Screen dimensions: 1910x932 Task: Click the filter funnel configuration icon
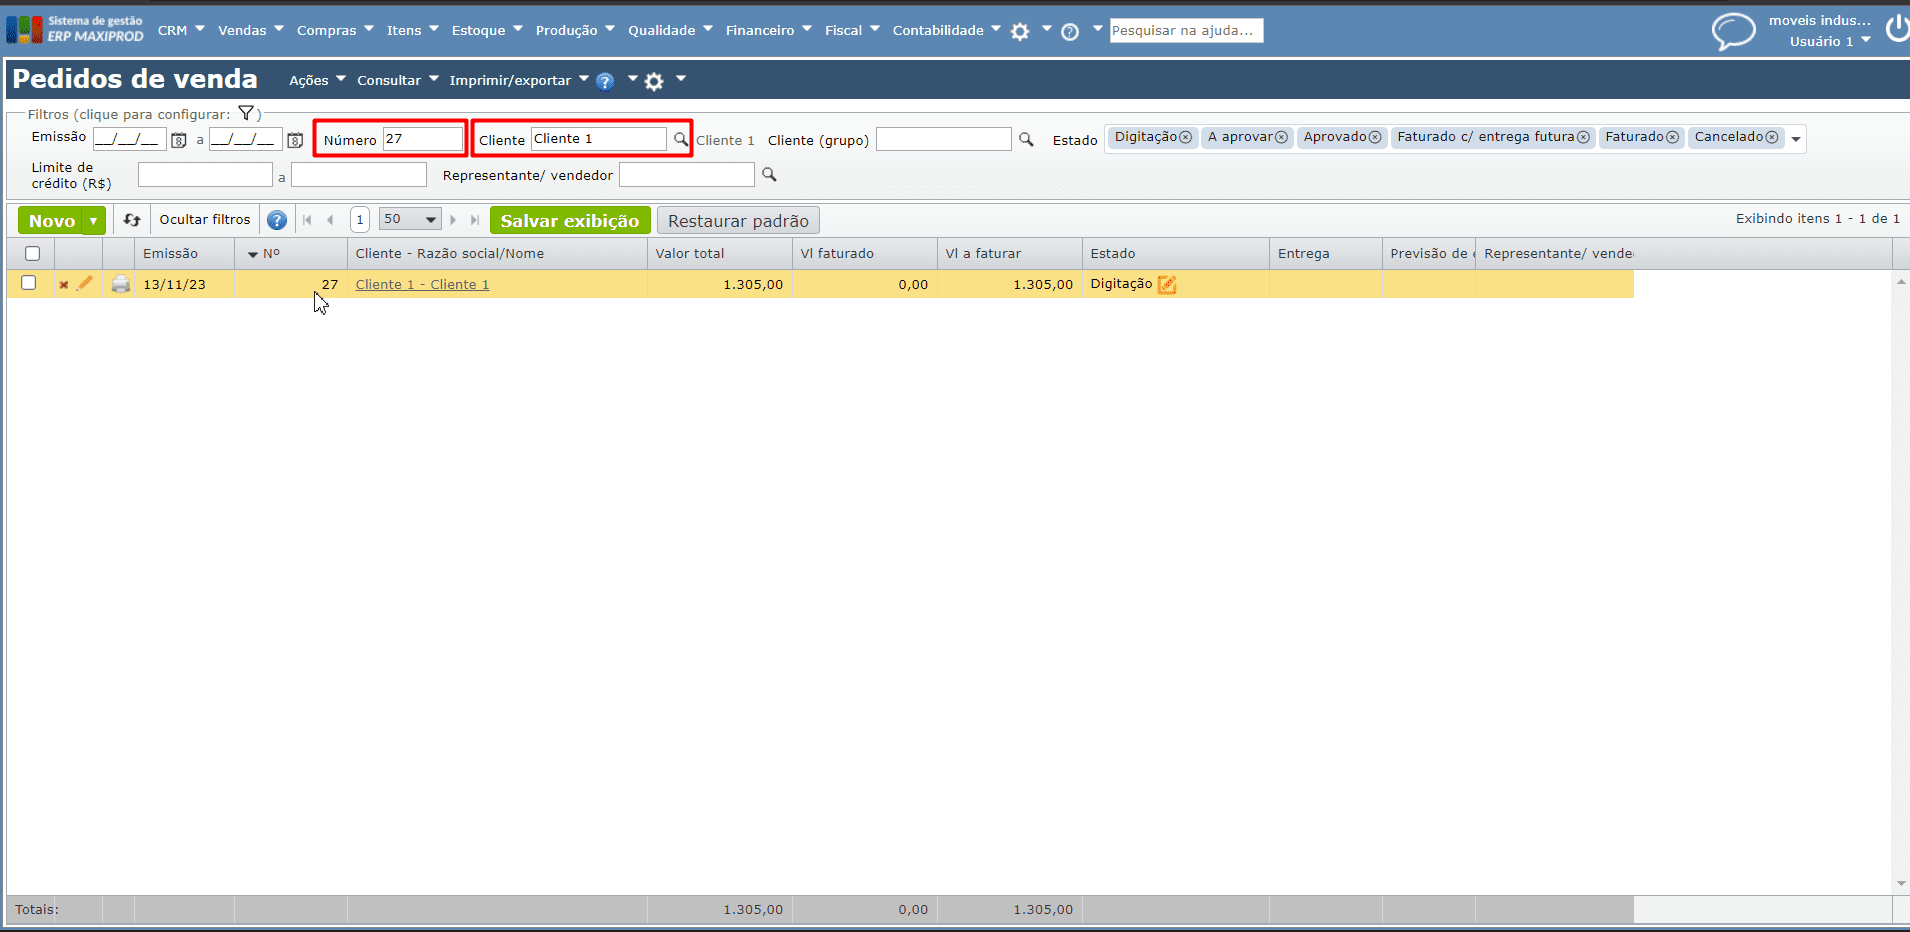click(245, 113)
